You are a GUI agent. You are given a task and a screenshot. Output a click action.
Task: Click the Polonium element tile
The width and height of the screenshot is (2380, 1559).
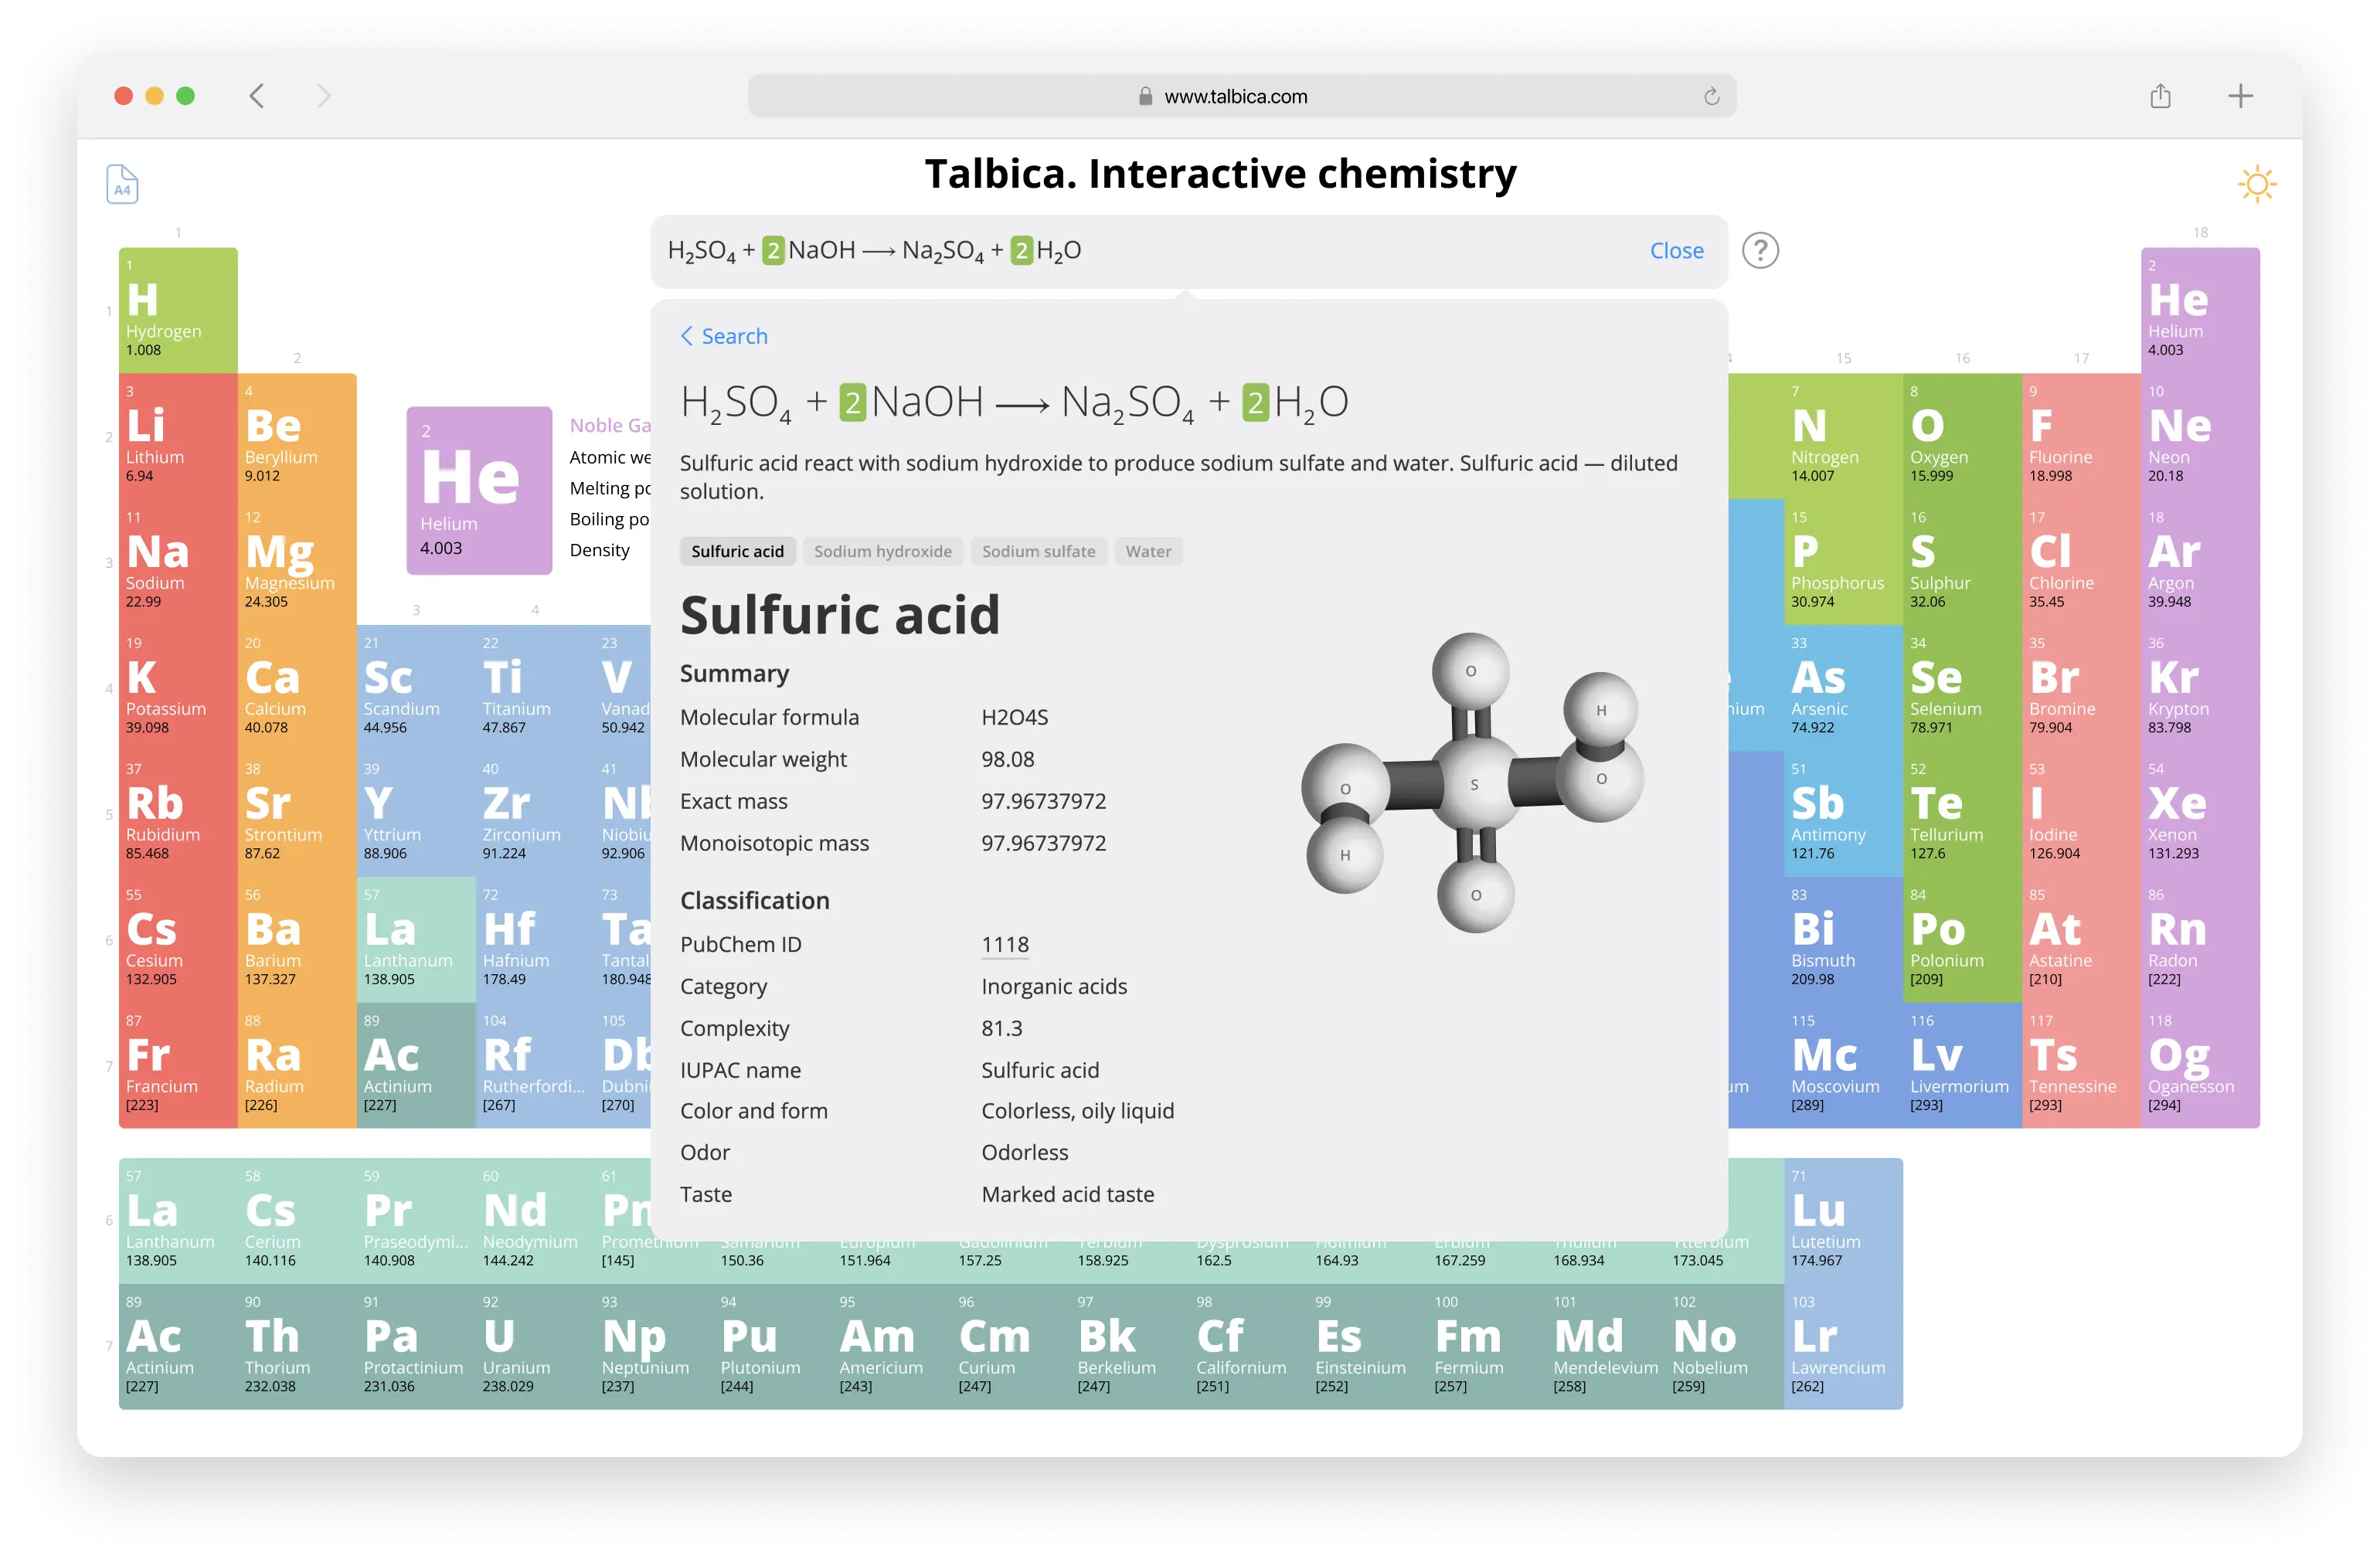click(x=1962, y=940)
